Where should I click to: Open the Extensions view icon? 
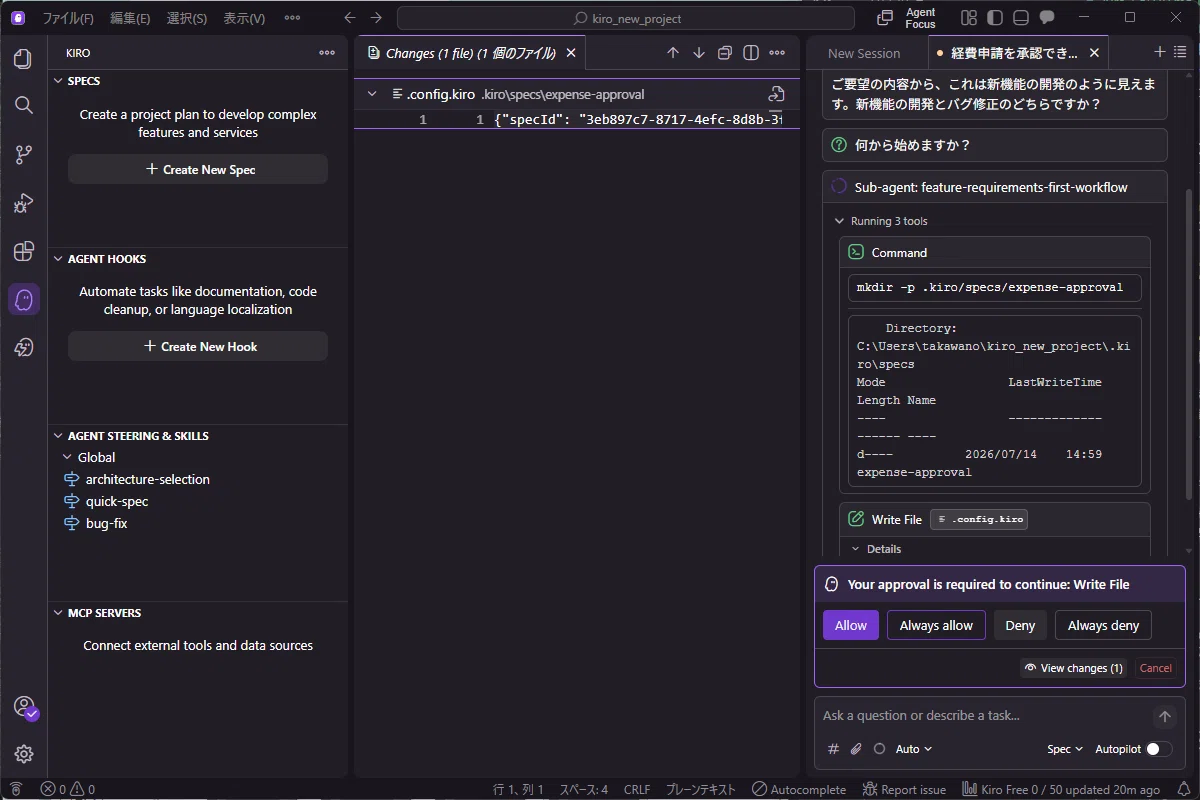click(24, 251)
